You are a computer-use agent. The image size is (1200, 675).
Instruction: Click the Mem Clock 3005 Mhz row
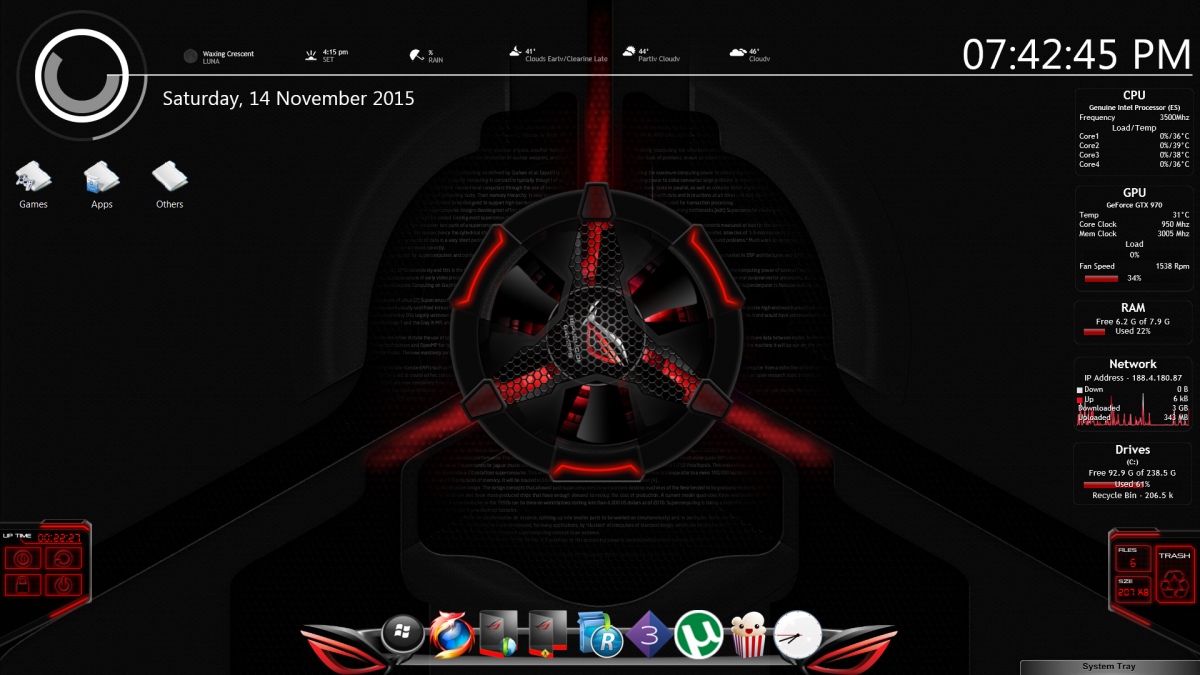[x=1133, y=233]
